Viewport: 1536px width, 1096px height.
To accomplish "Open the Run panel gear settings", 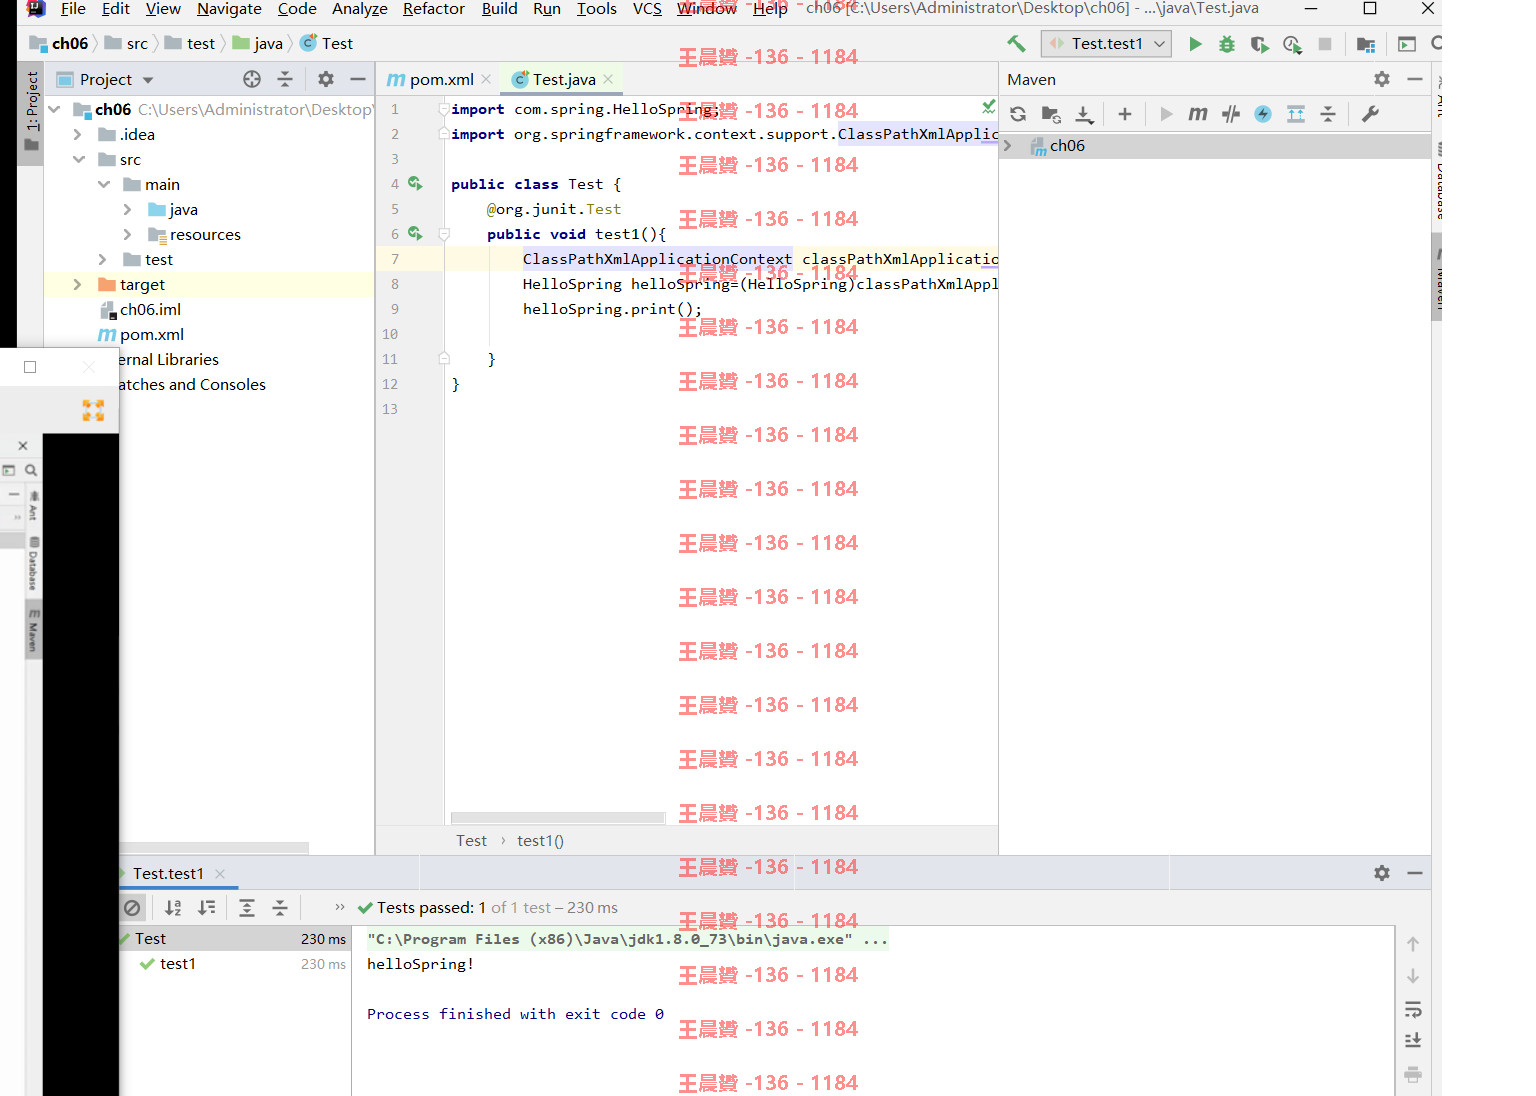I will [1382, 873].
